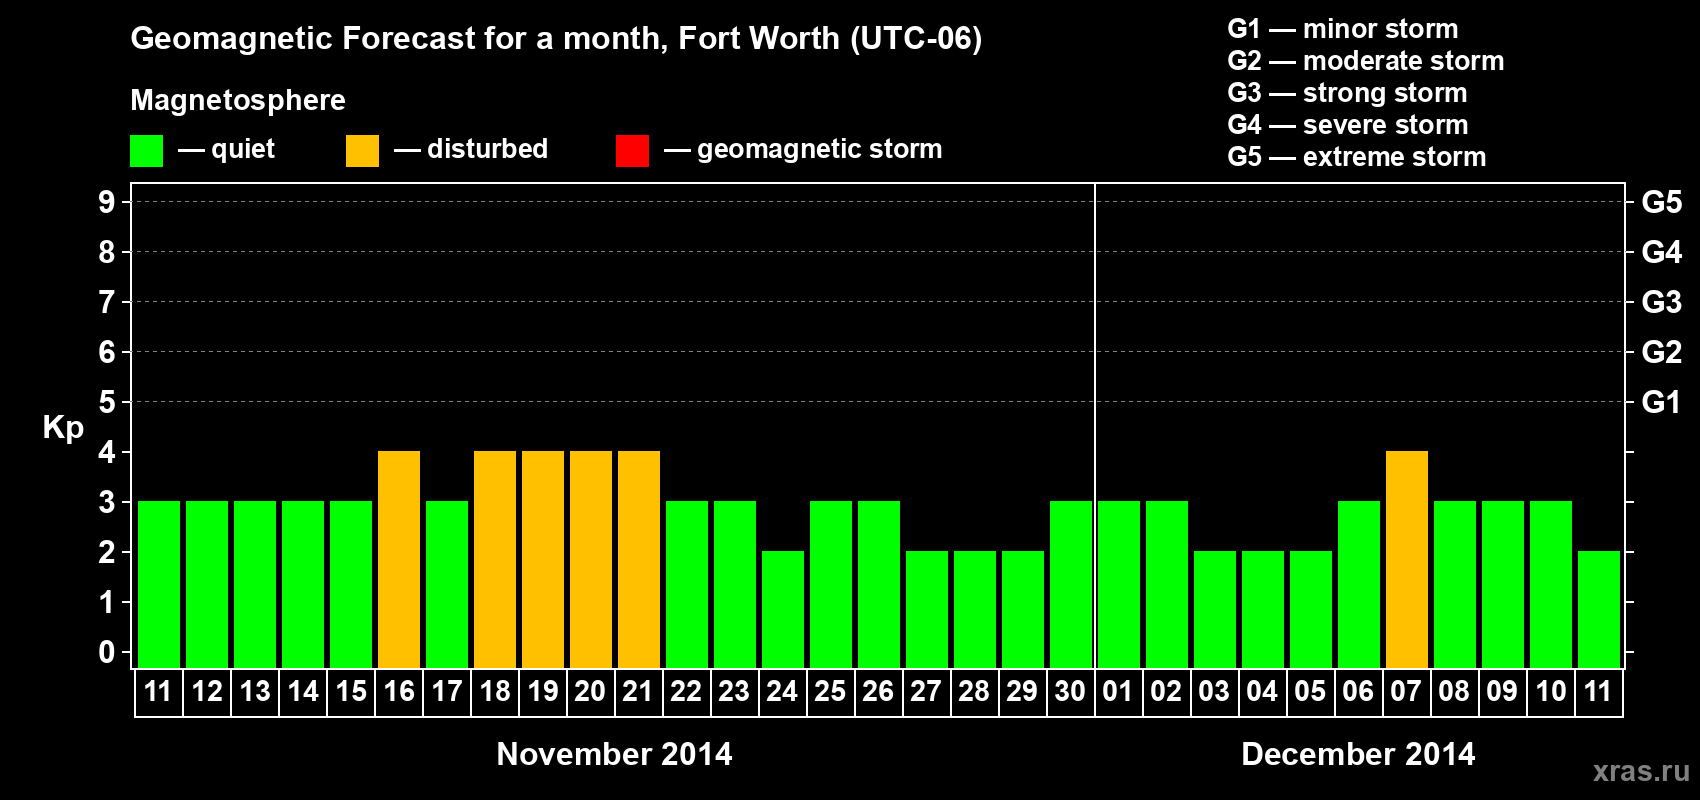Viewport: 1700px width, 800px height.
Task: Click date cell 01 under December
Action: (x=1119, y=692)
